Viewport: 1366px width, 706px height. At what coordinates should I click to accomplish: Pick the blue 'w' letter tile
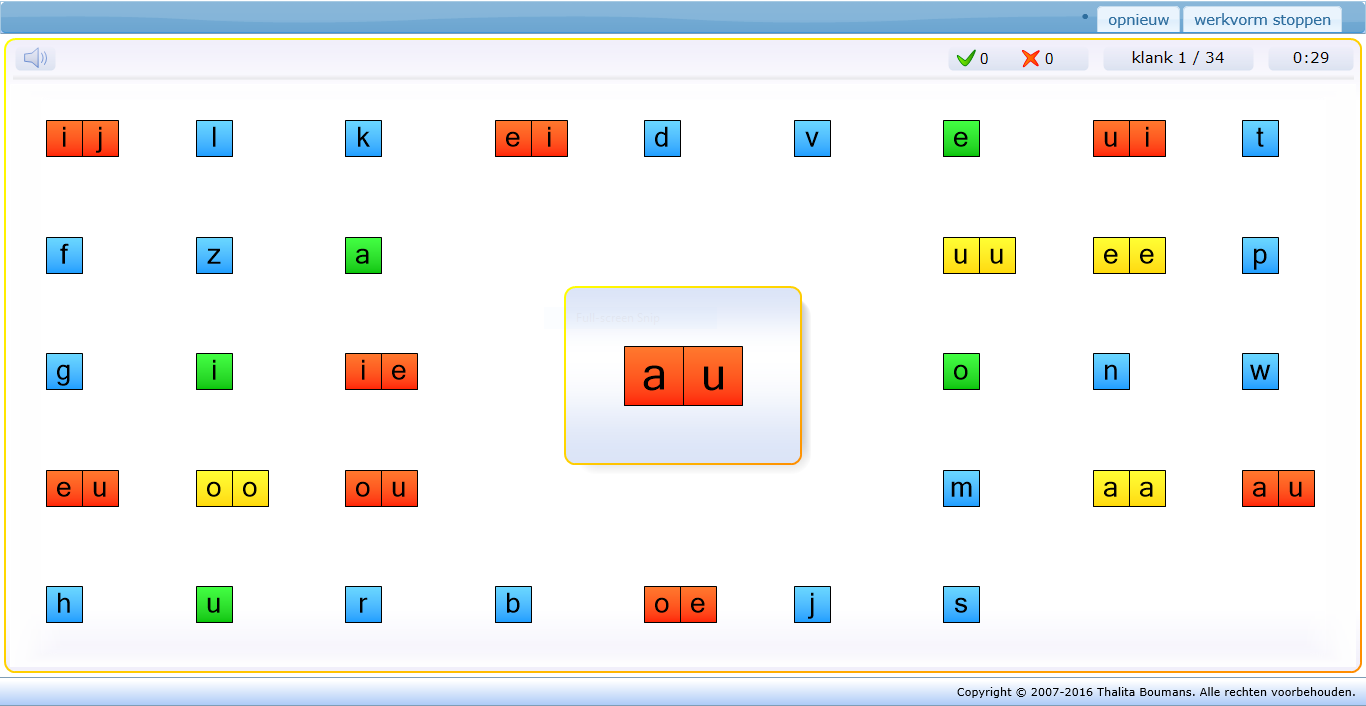[1260, 372]
